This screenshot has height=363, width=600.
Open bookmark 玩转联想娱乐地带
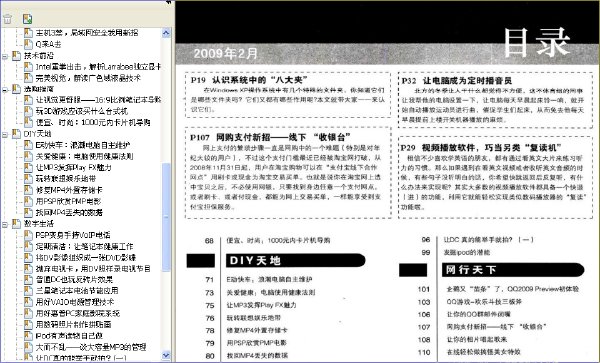tap(65, 179)
